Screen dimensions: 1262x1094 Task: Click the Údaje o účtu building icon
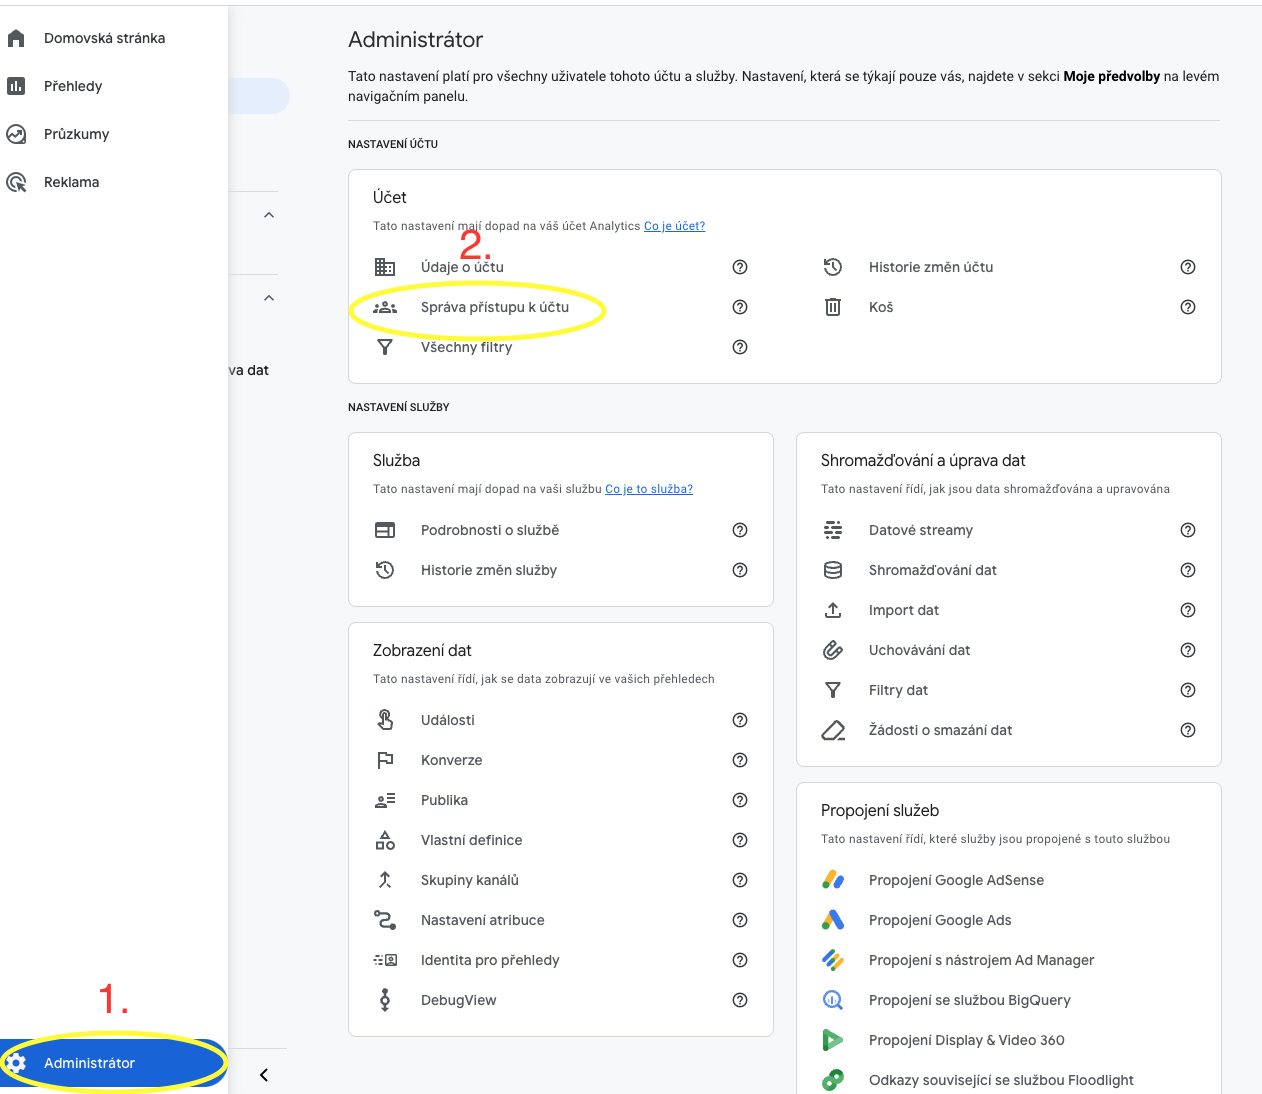385,267
